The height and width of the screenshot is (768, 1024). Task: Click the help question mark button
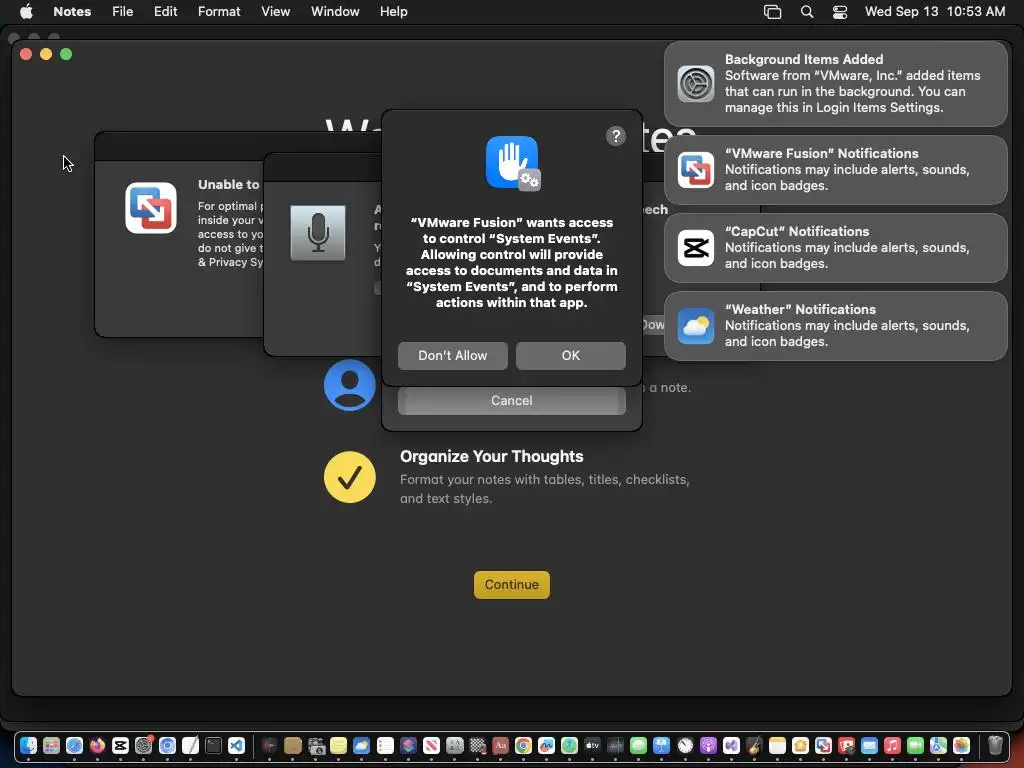tap(616, 136)
